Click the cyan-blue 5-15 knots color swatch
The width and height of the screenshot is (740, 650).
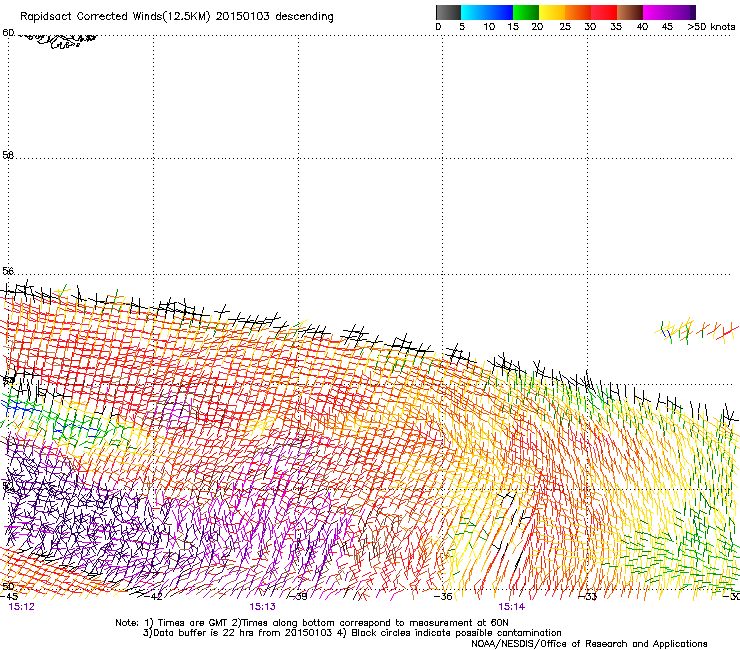(x=487, y=12)
